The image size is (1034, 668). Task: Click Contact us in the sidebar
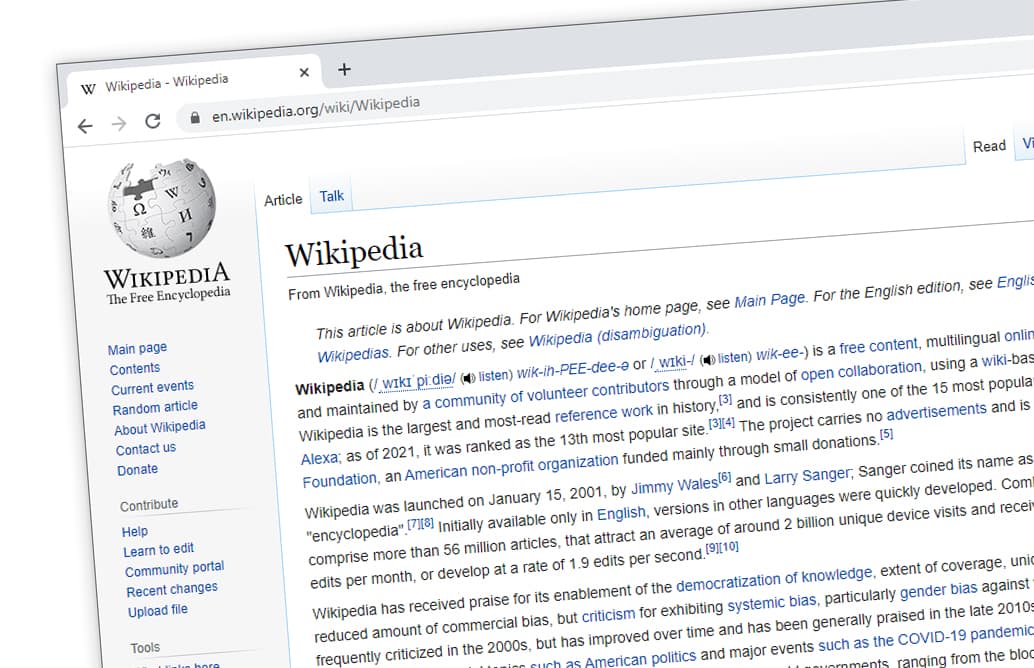pyautogui.click(x=146, y=449)
